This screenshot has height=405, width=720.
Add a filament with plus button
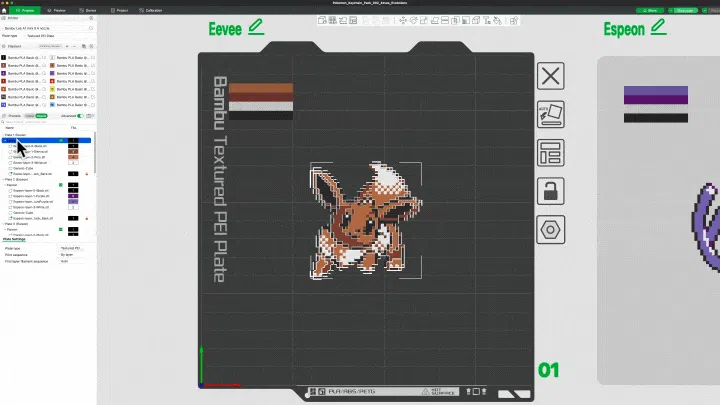click(67, 46)
